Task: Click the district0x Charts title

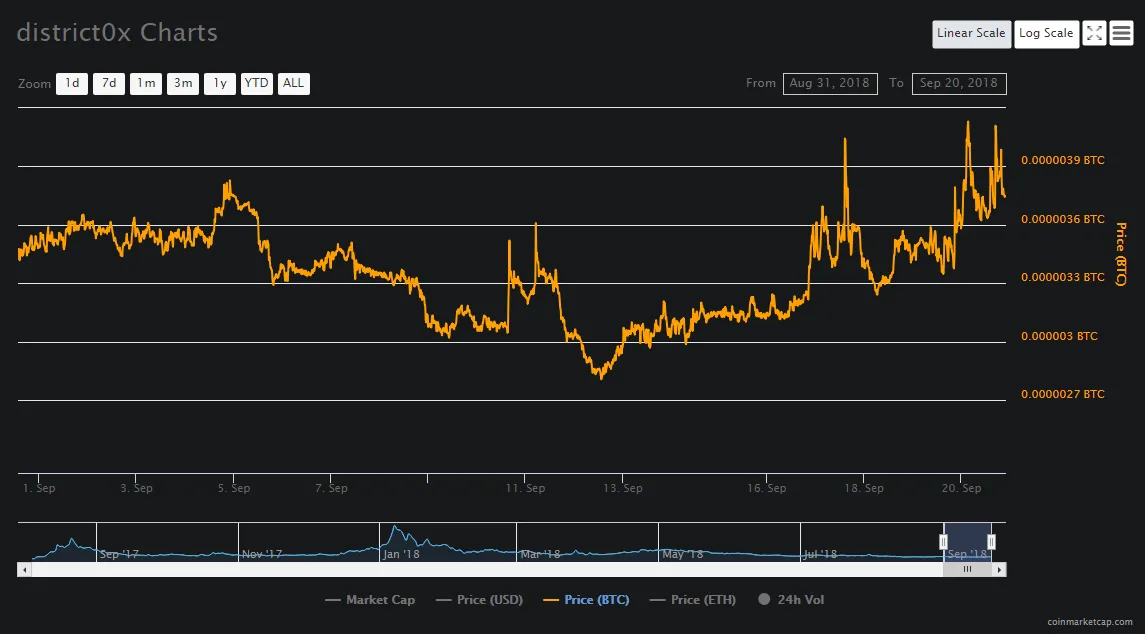Action: pos(117,33)
